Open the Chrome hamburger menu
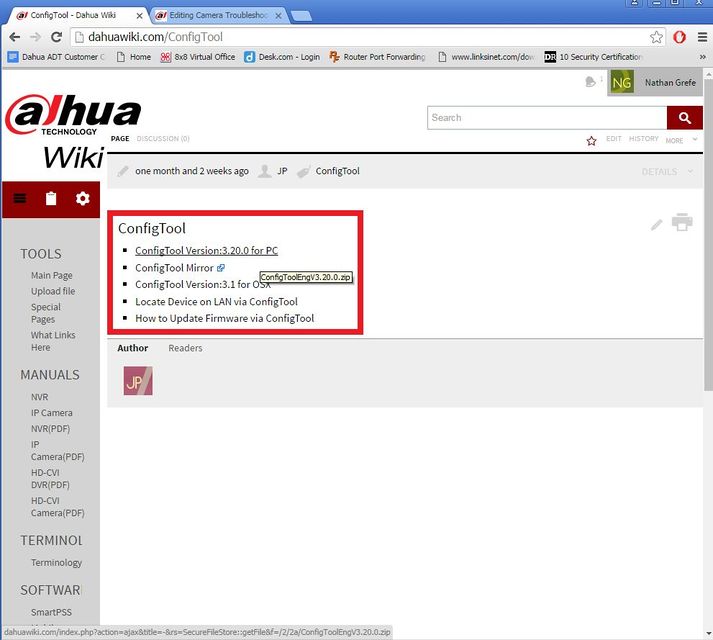This screenshot has width=713, height=640. [x=702, y=37]
